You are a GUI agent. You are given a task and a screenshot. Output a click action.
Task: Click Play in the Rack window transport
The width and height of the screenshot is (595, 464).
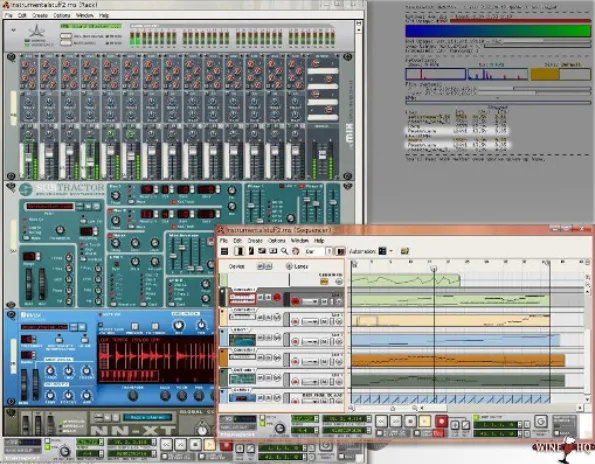(209, 444)
